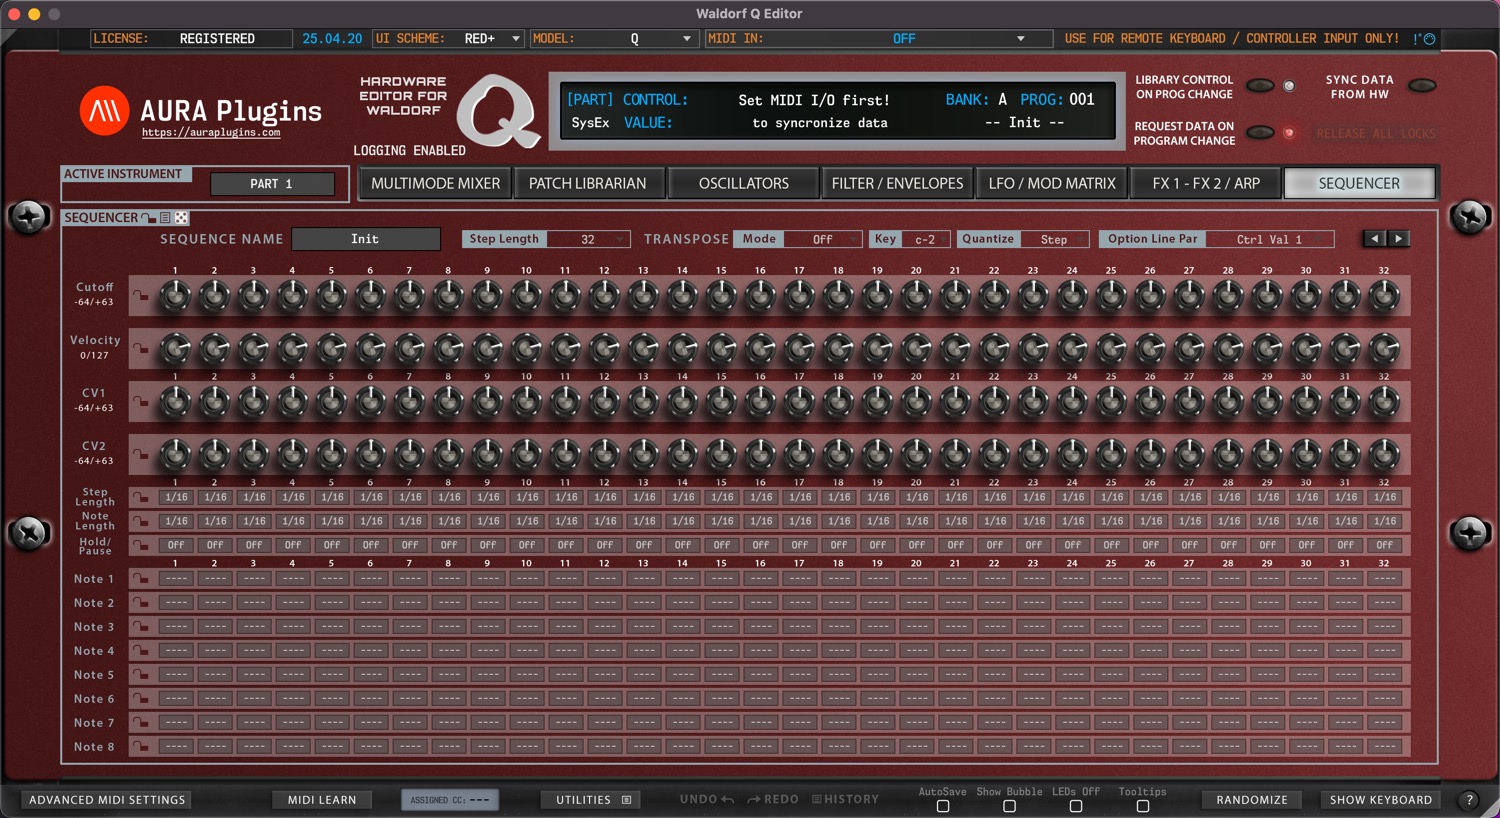Lock the Cutoff row

[x=141, y=296]
